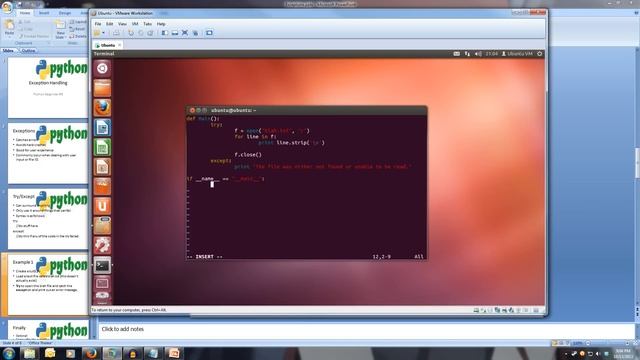Image resolution: width=640 pixels, height=360 pixels.
Task: Select the Exceptions slide thumbnail
Action: [48, 153]
